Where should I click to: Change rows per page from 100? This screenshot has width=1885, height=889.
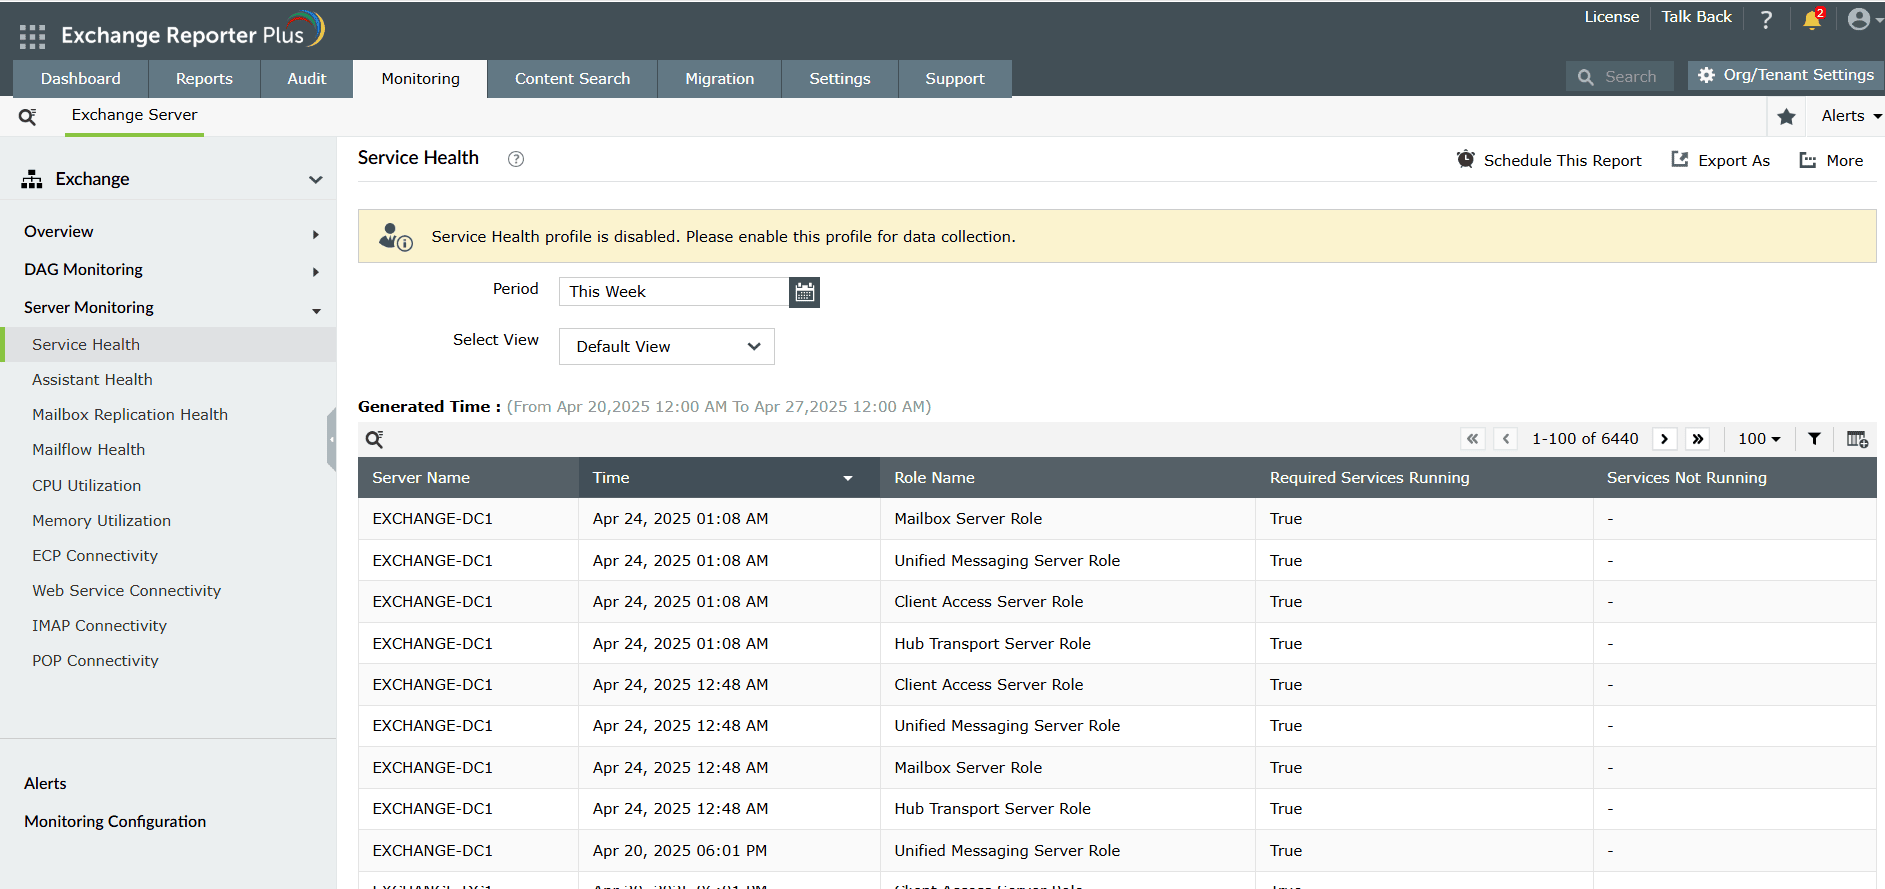coord(1759,439)
